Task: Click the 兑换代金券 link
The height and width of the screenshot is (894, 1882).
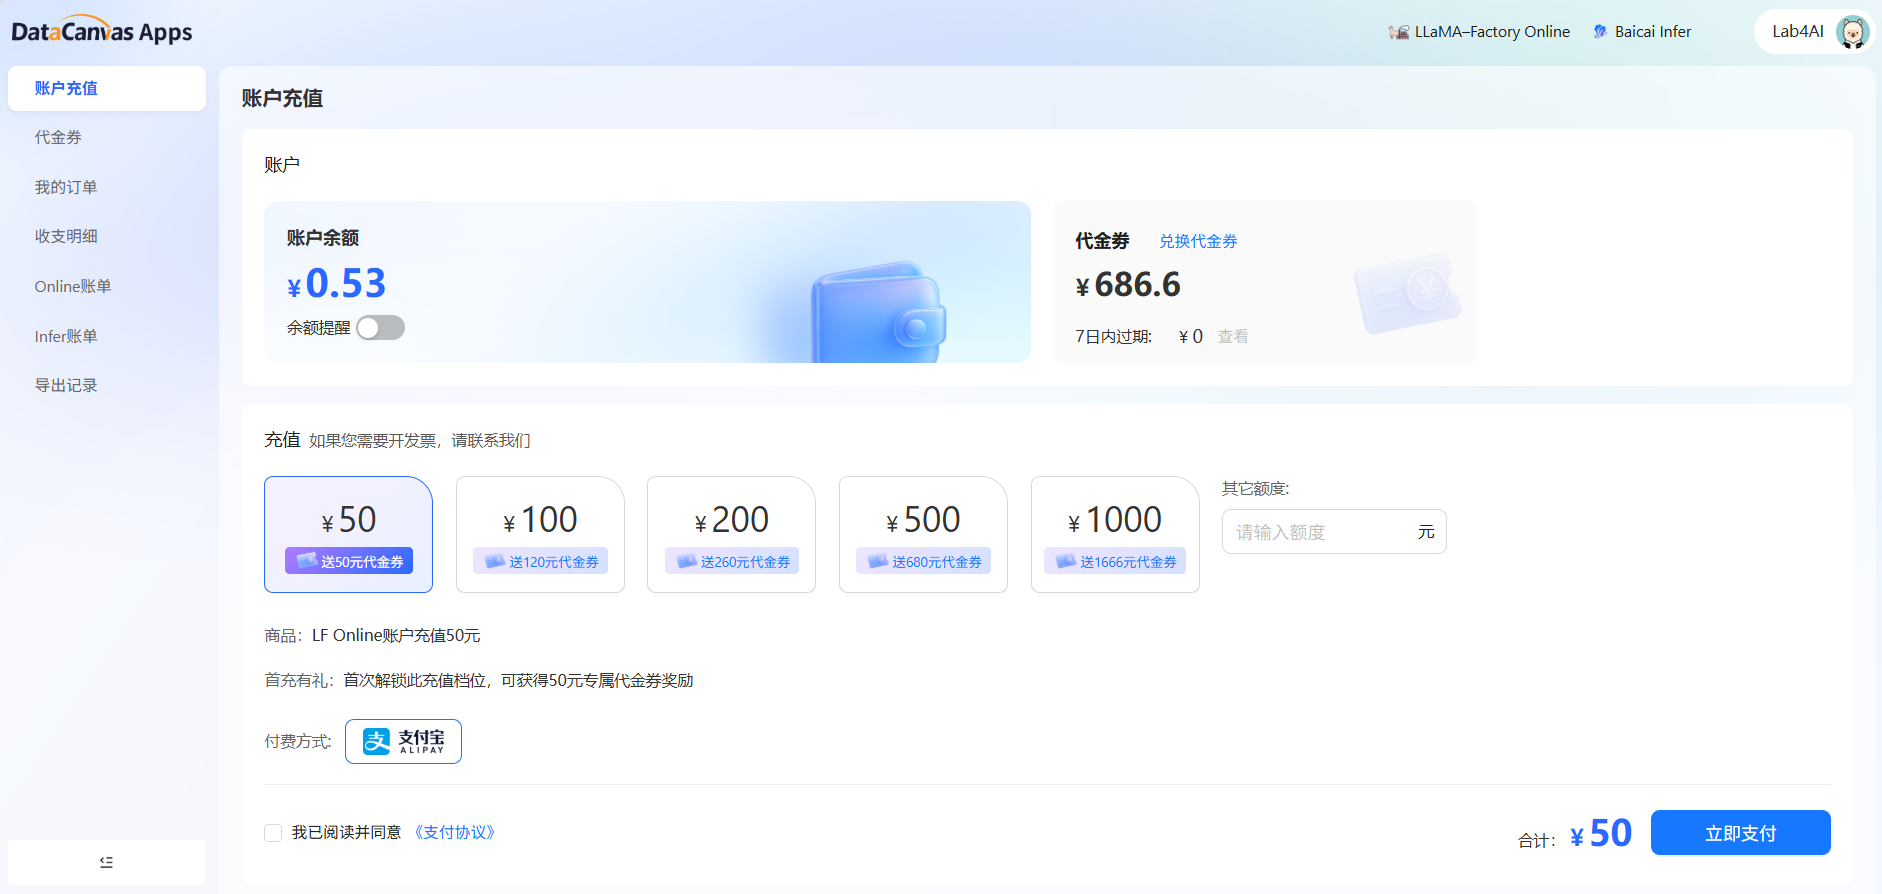Action: (x=1198, y=241)
